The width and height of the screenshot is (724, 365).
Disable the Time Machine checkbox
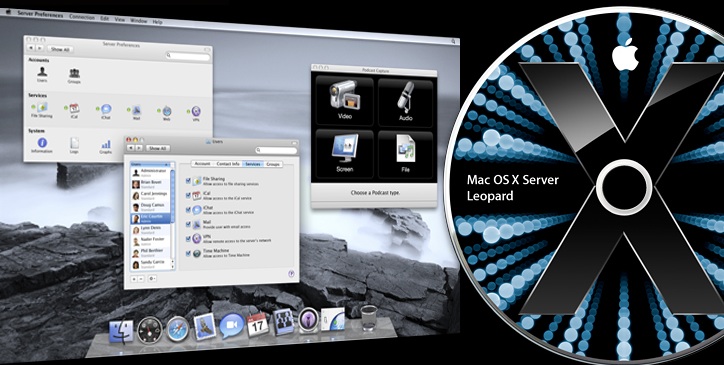[188, 253]
